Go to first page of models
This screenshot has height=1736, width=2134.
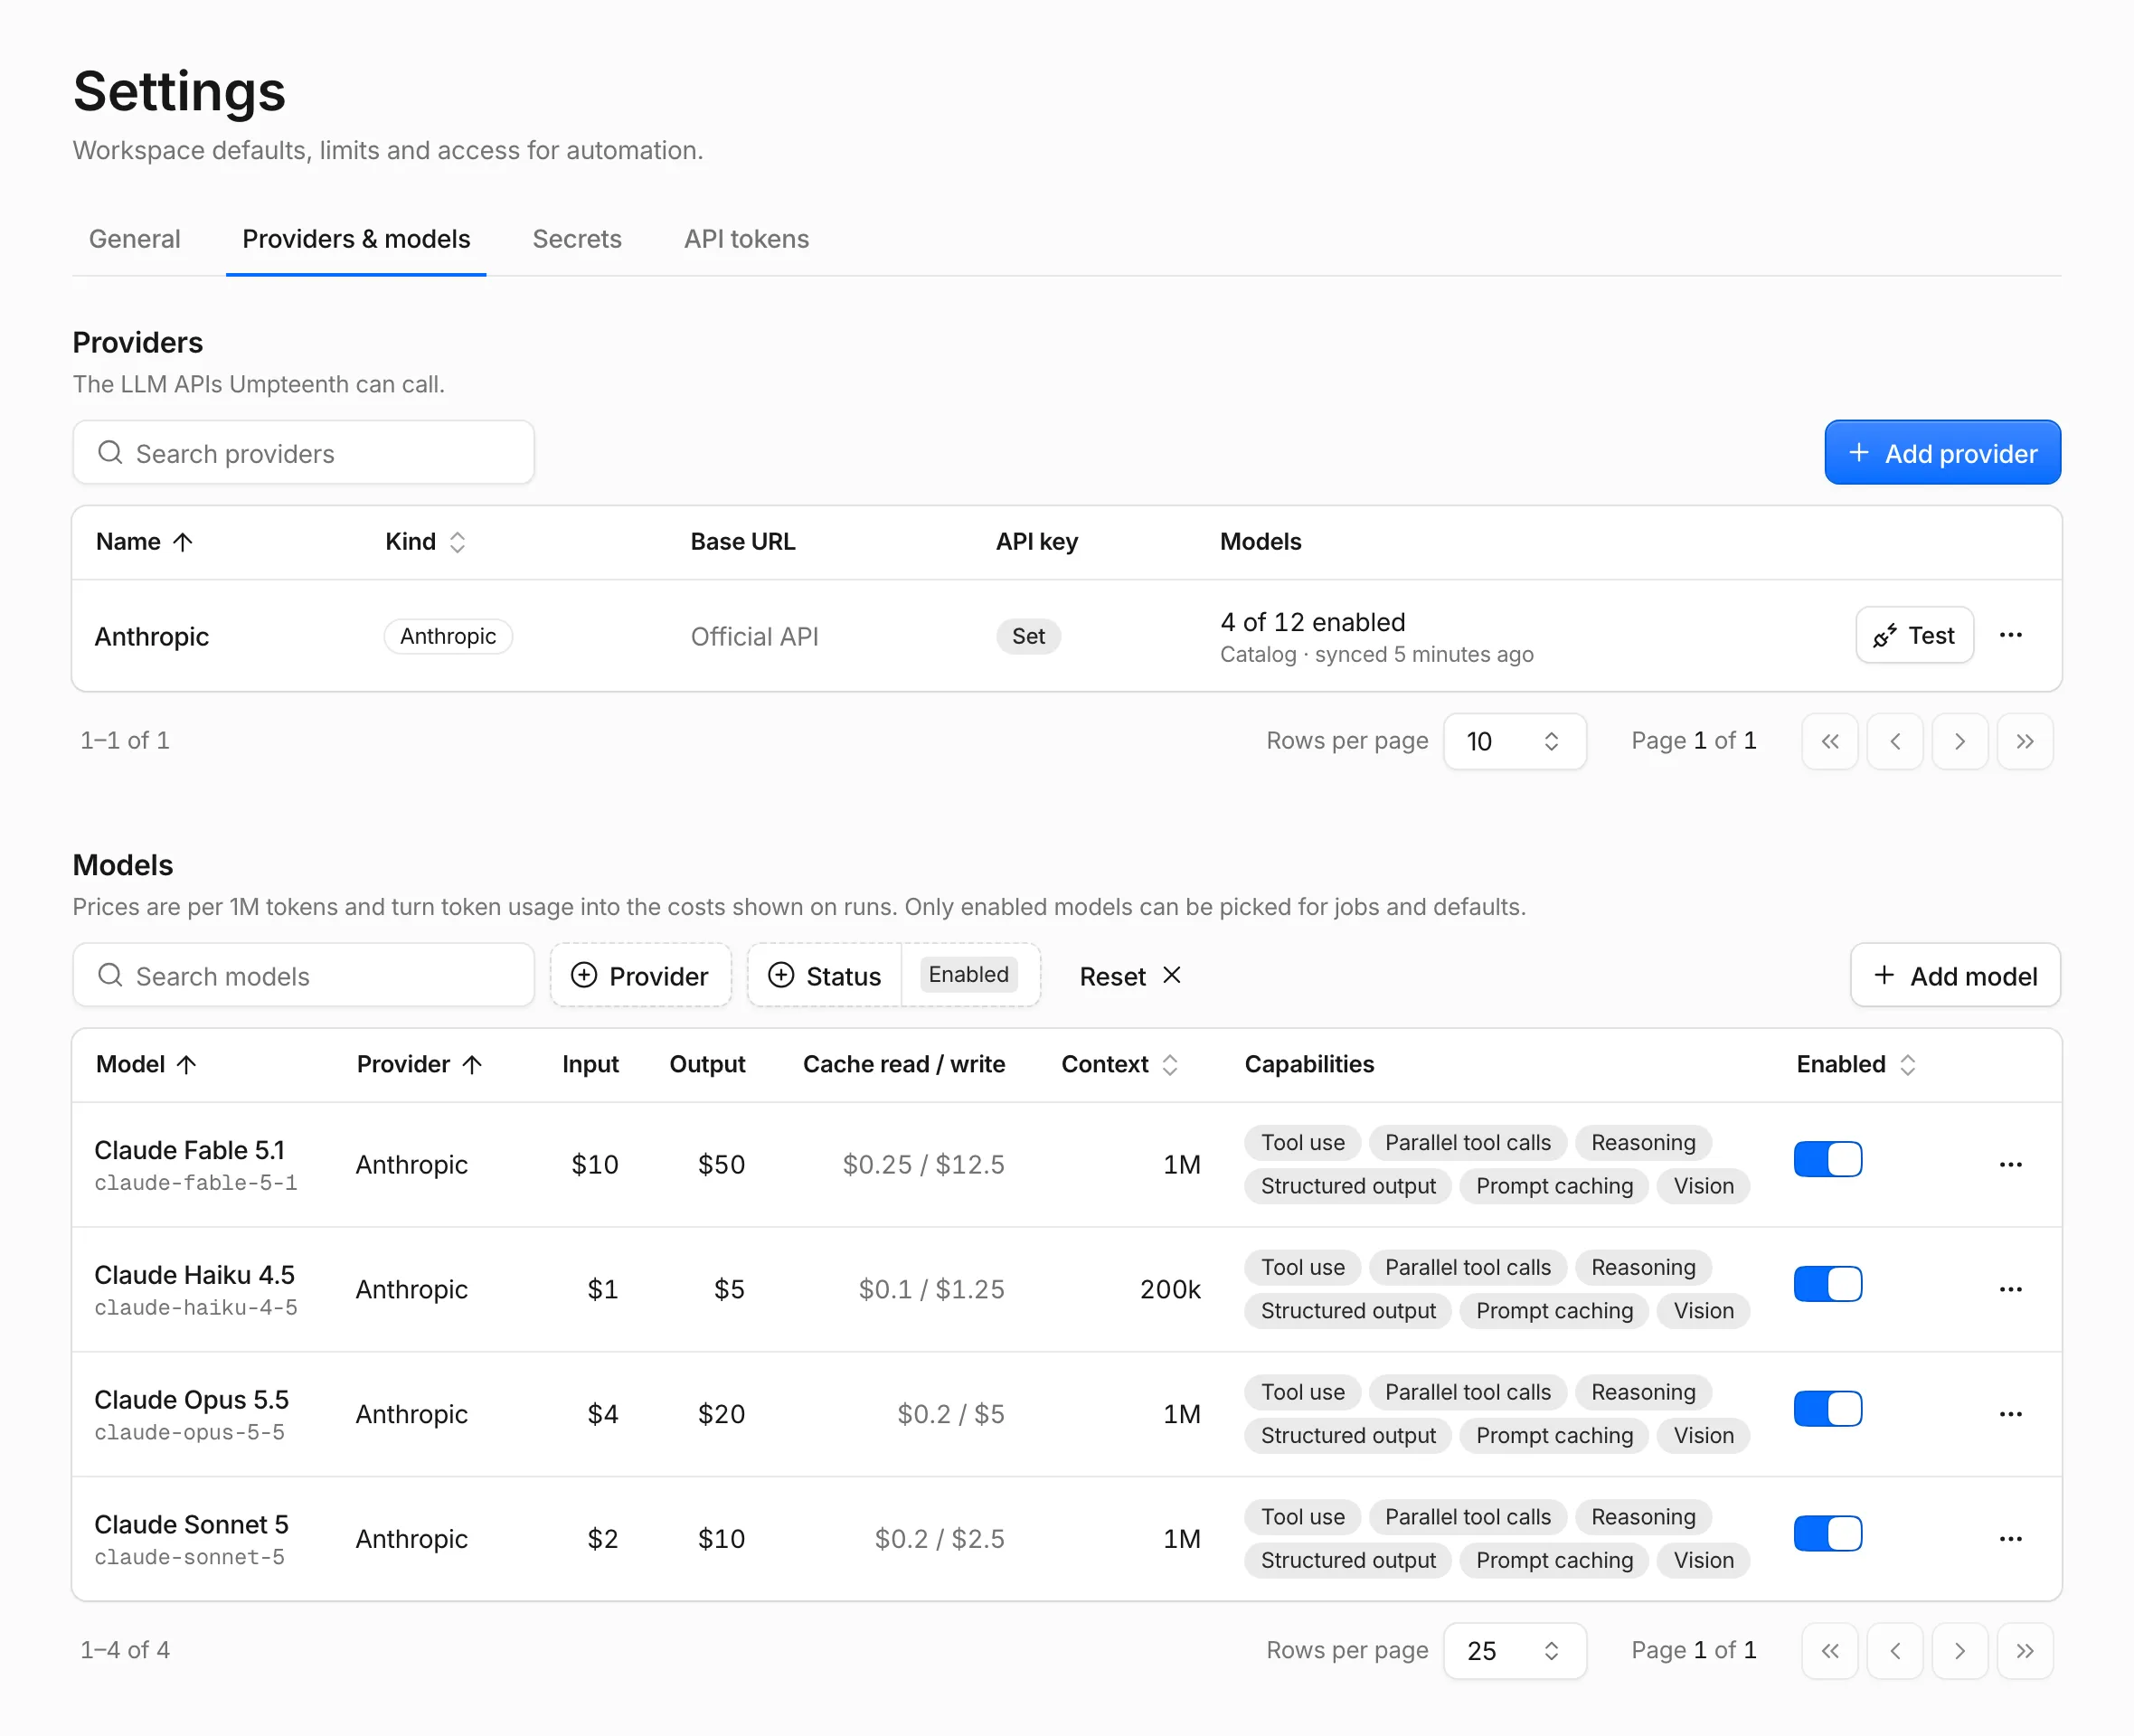pos(1830,1651)
